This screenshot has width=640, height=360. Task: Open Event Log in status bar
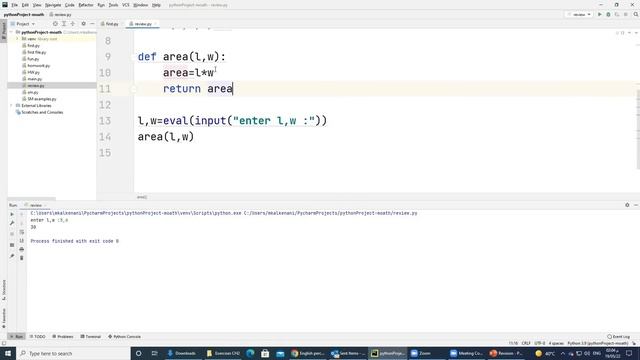coord(618,337)
